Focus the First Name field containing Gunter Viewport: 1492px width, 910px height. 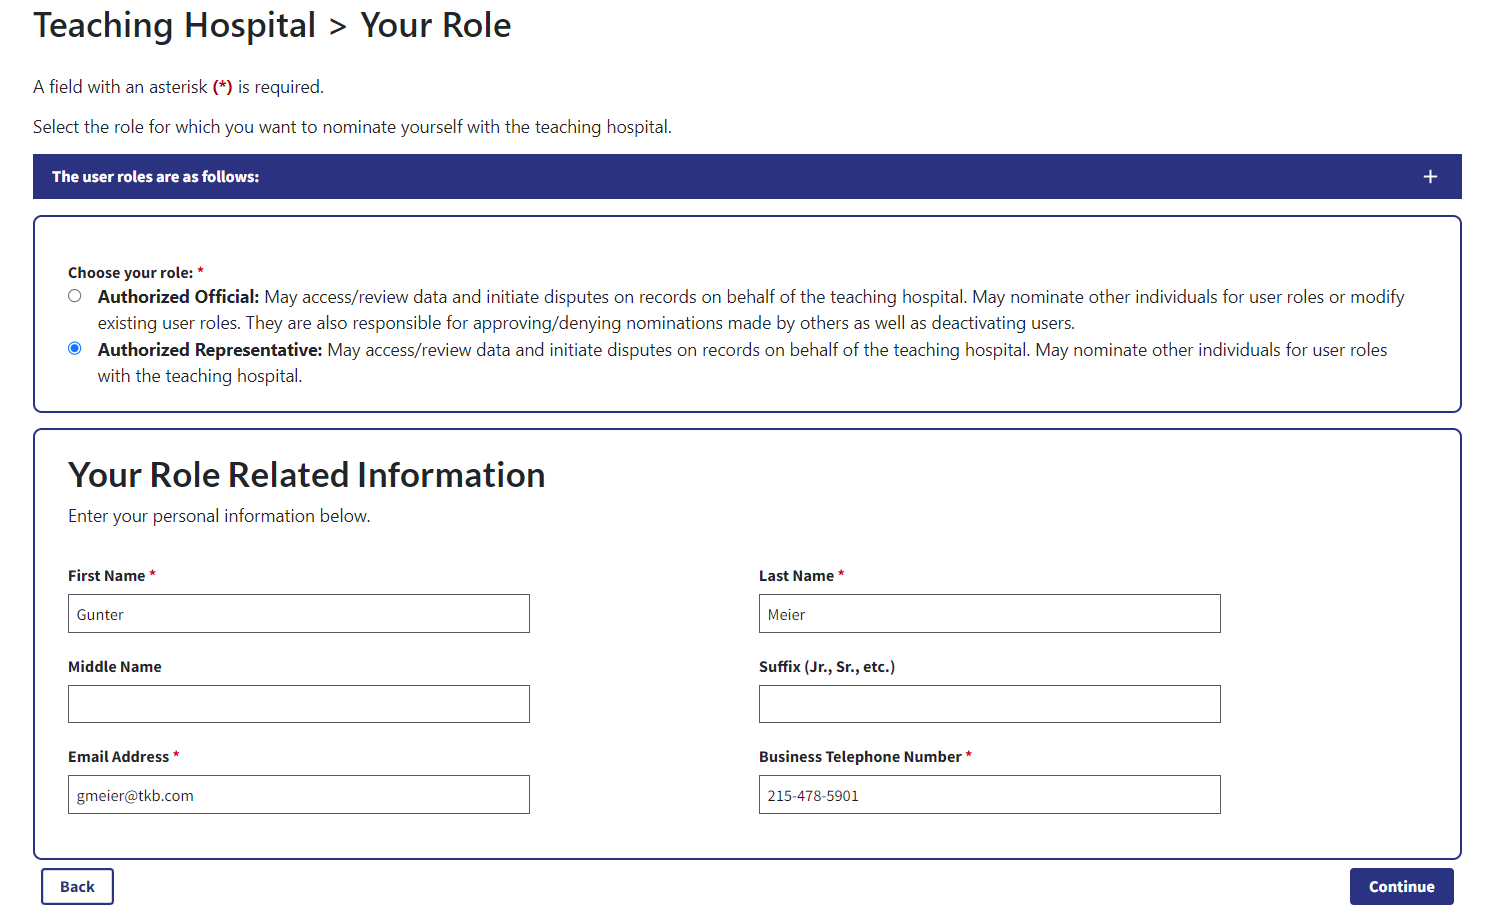click(x=298, y=614)
